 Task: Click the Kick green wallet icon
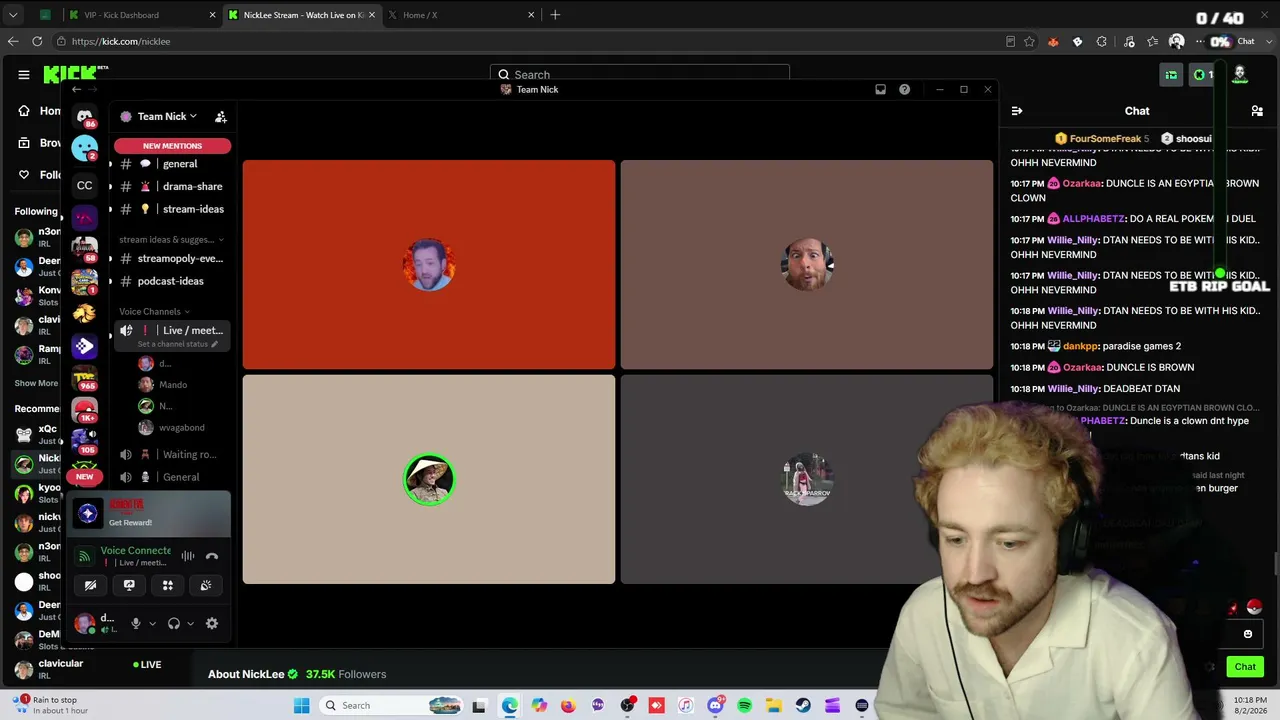1171,75
